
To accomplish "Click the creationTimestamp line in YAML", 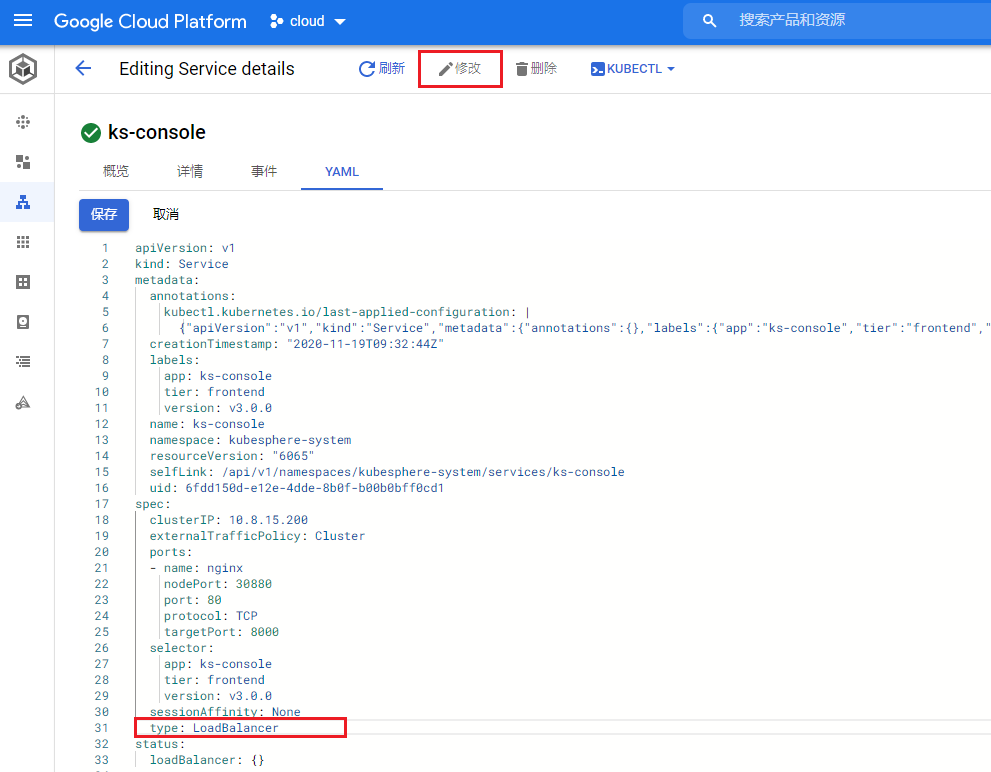I will [x=296, y=344].
